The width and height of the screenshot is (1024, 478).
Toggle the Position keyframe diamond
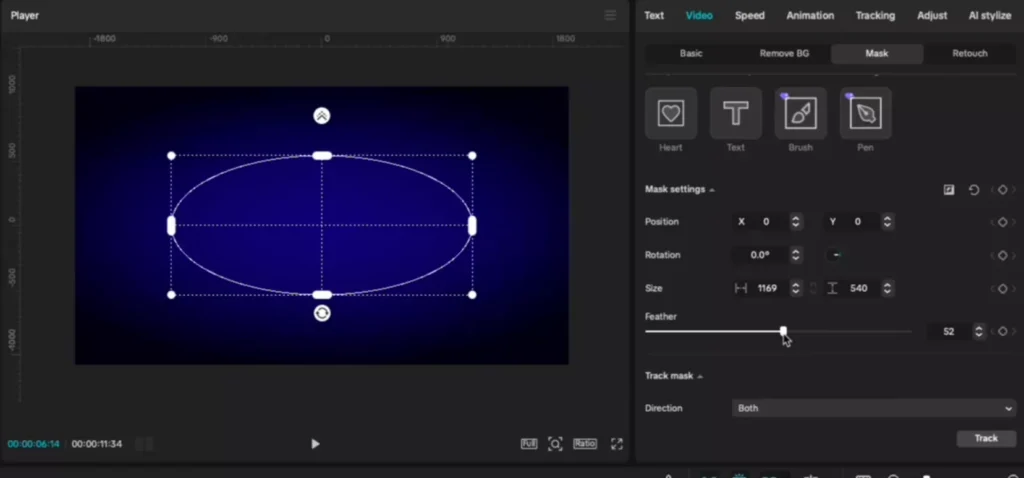click(x=1002, y=222)
